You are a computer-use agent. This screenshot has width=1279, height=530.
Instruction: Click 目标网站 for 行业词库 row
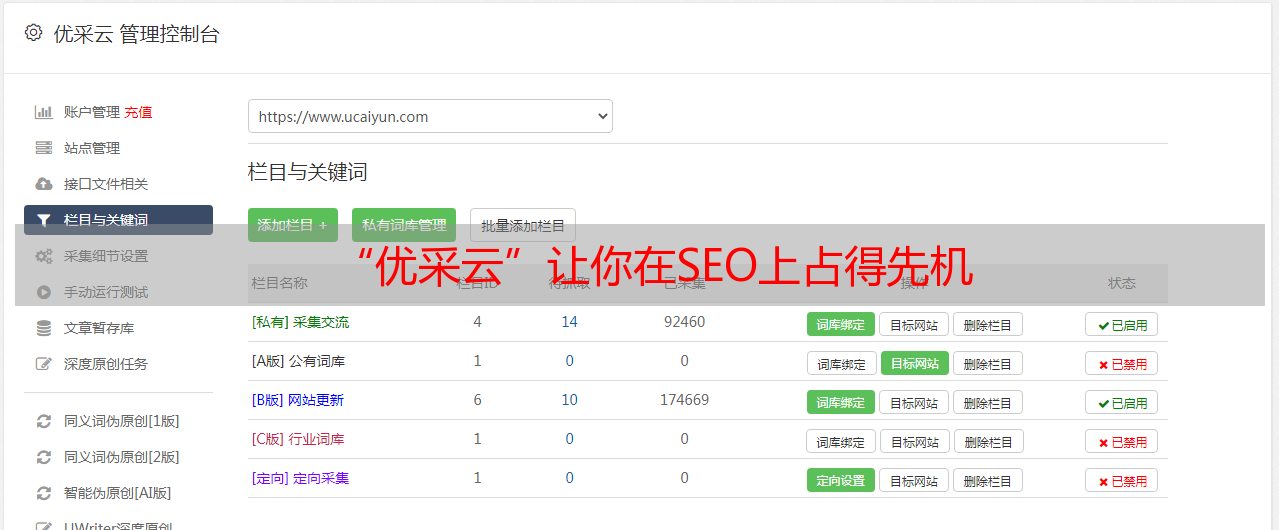tap(915, 441)
